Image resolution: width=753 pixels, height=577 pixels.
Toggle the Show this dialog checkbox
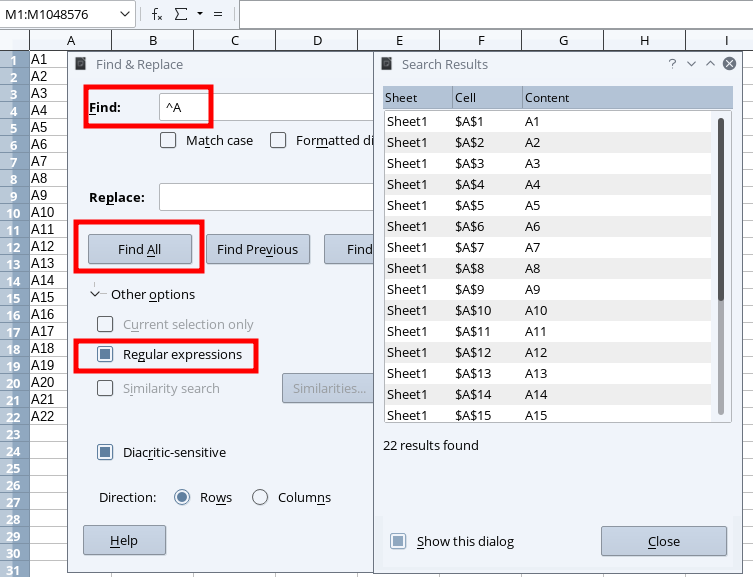tap(398, 541)
